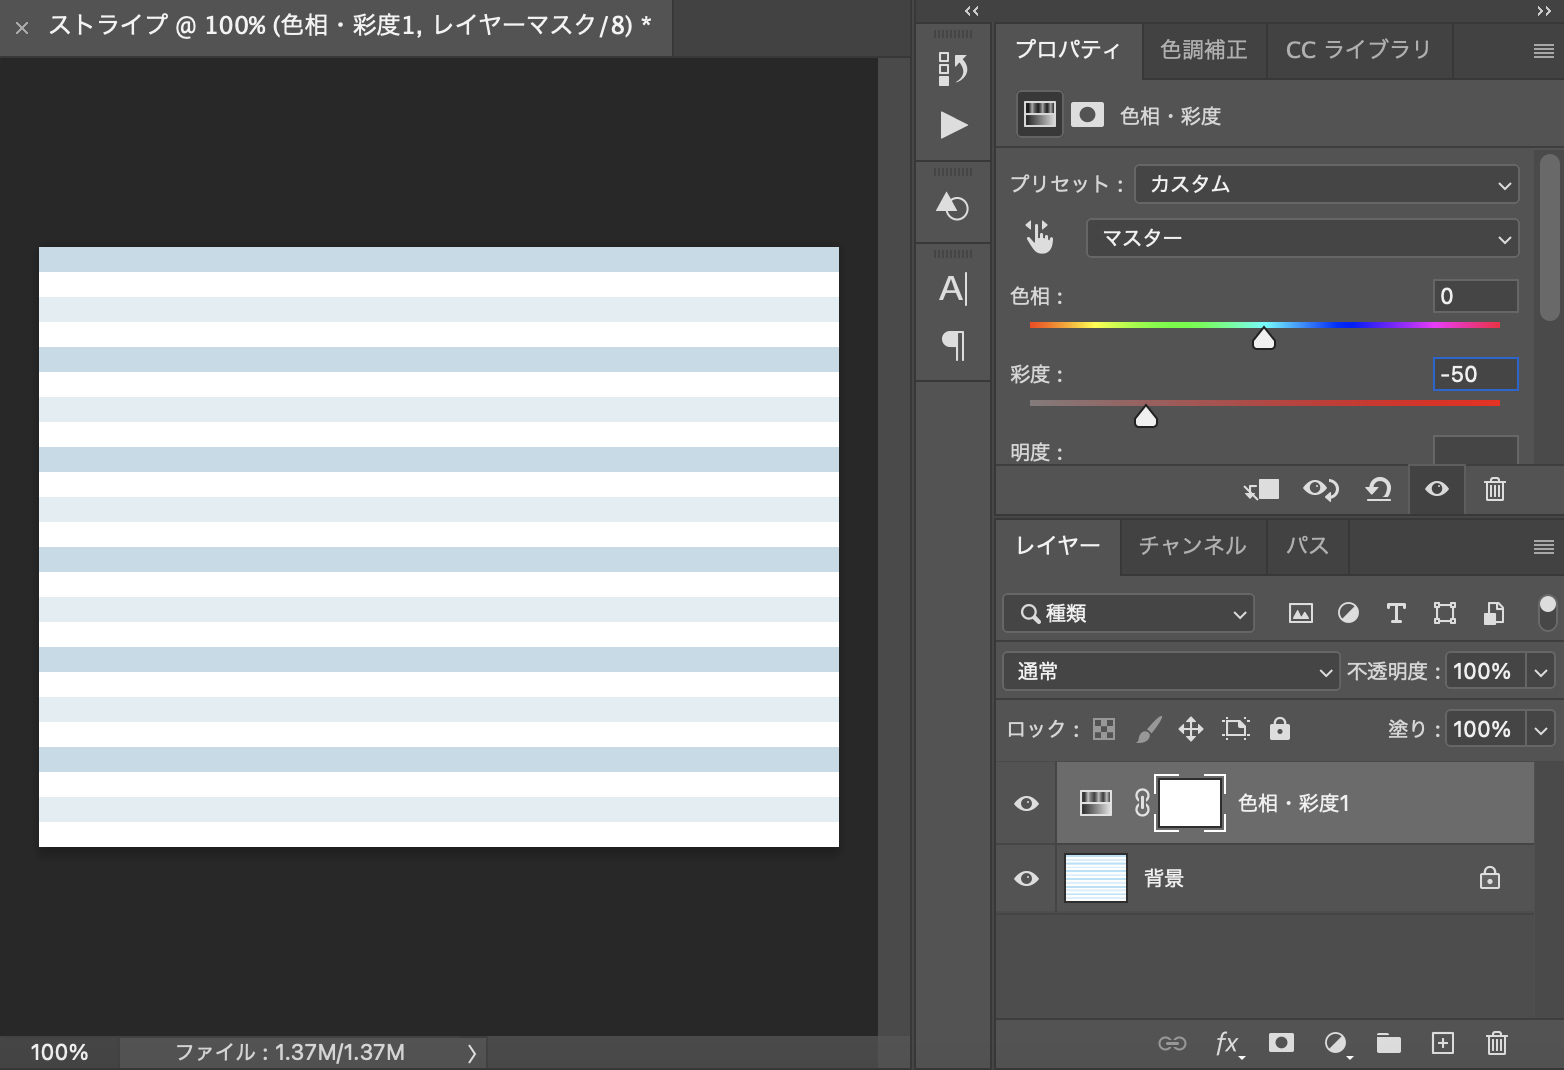This screenshot has height=1070, width=1564.
Task: Select the 背景 layer thumbnail
Action: (x=1096, y=878)
